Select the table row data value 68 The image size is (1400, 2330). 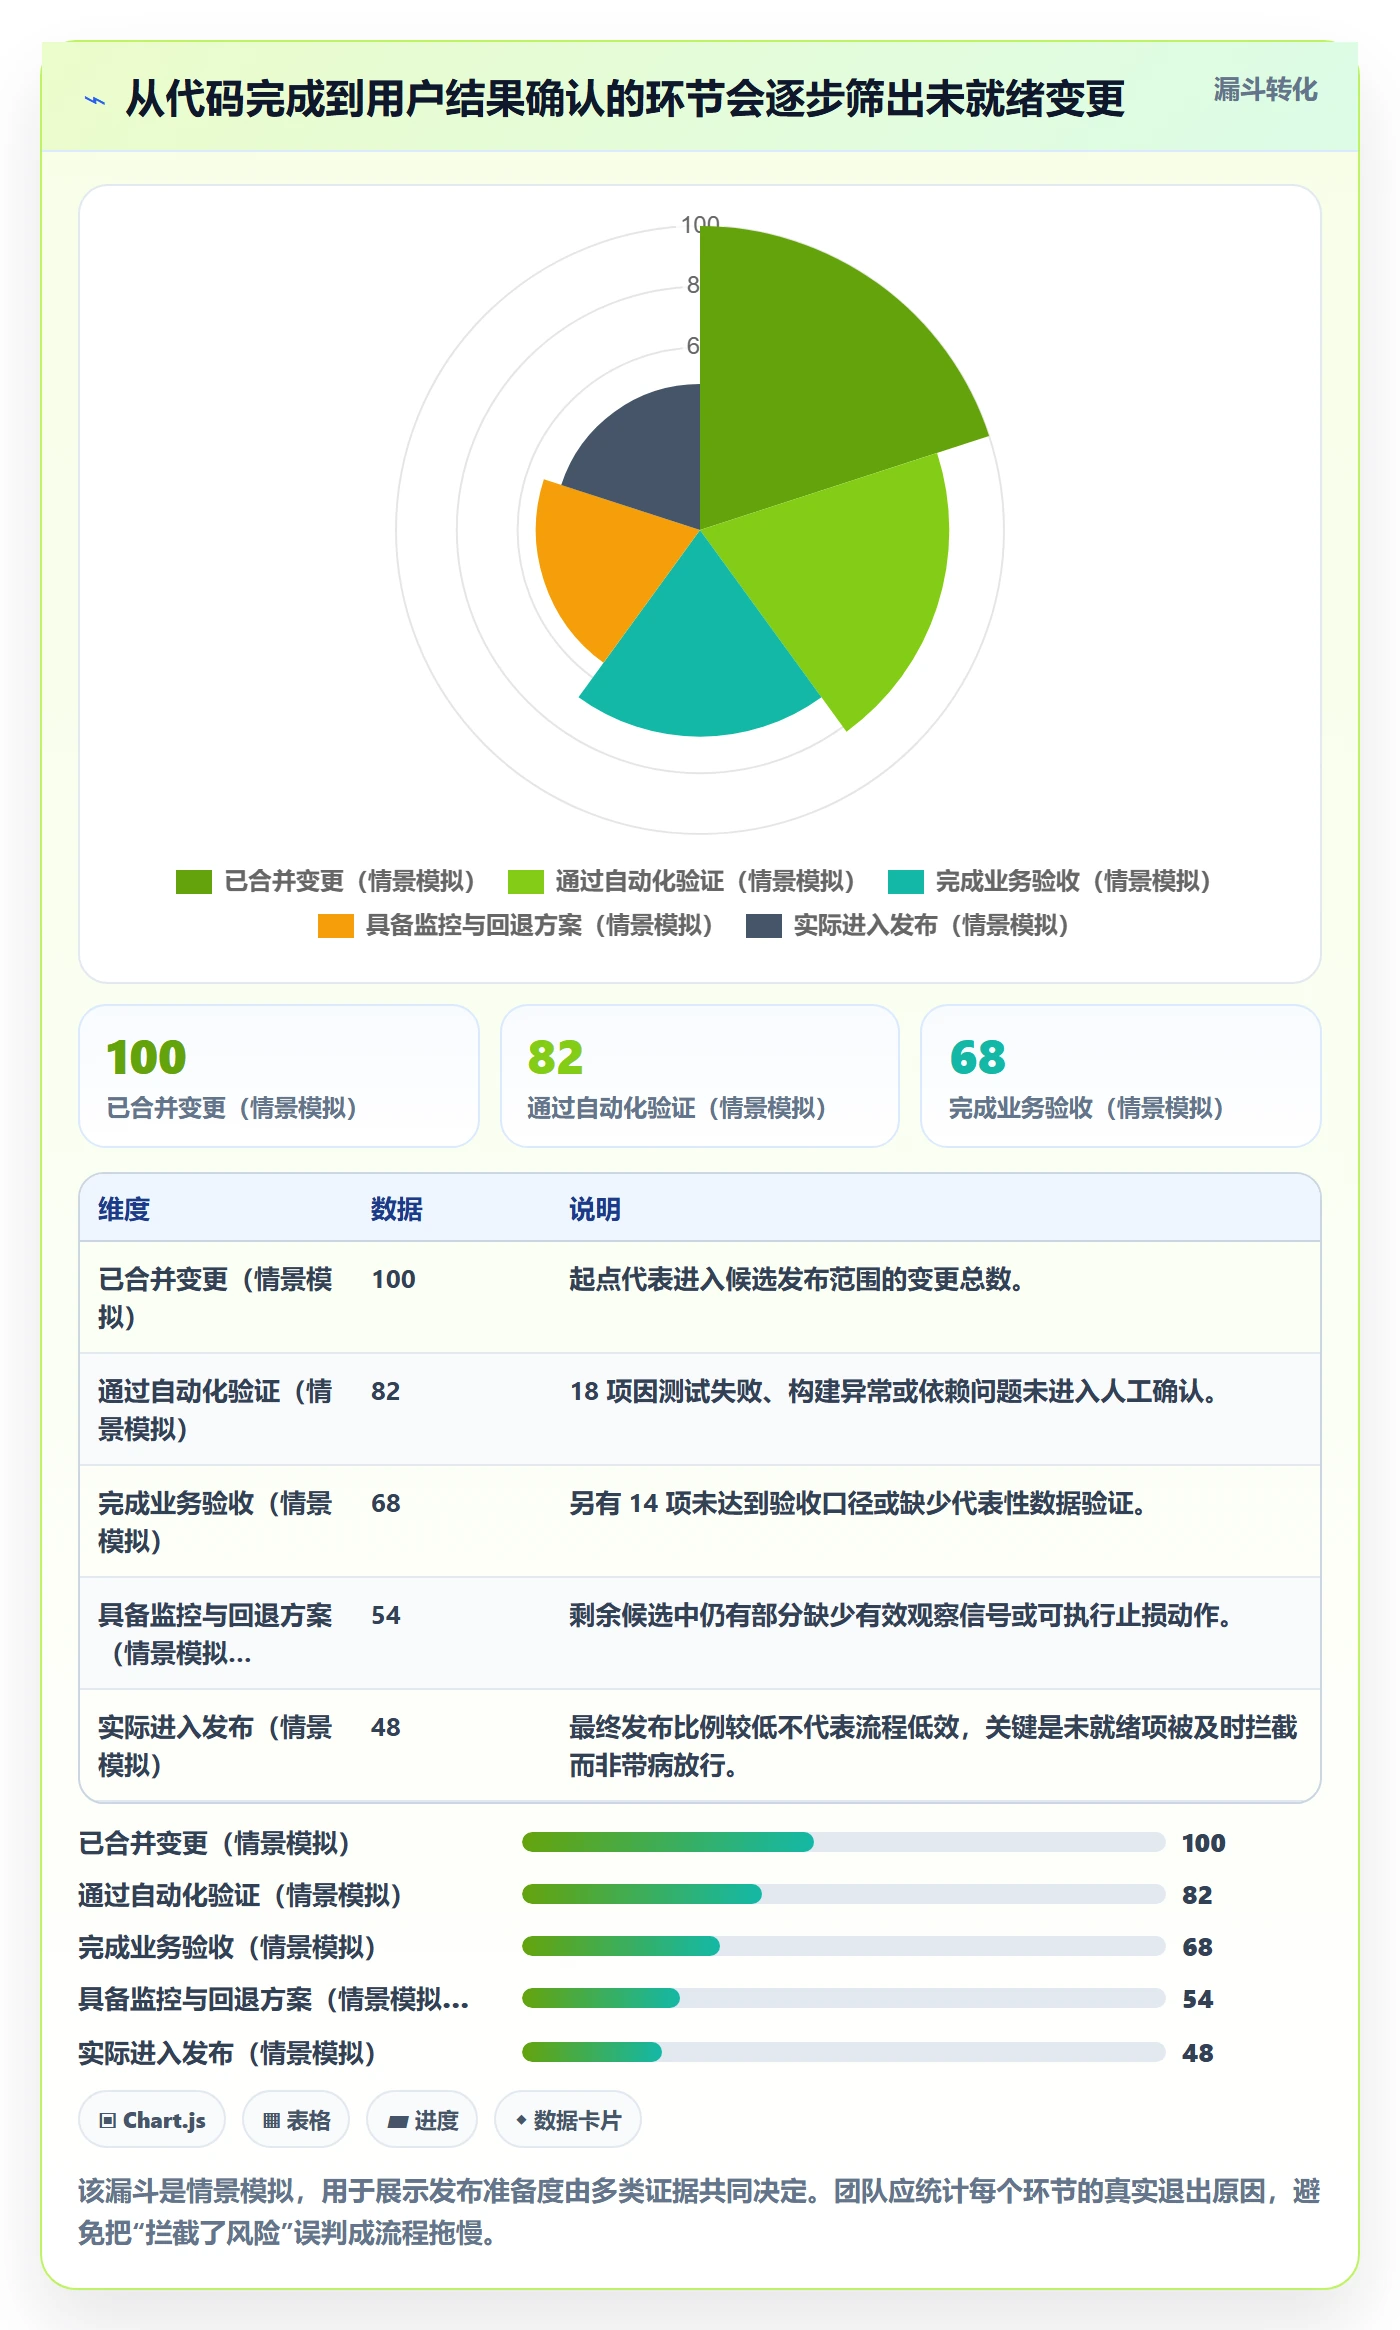(385, 1503)
